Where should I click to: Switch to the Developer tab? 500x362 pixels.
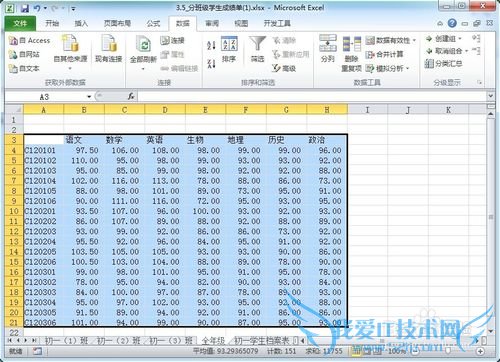(x=277, y=23)
